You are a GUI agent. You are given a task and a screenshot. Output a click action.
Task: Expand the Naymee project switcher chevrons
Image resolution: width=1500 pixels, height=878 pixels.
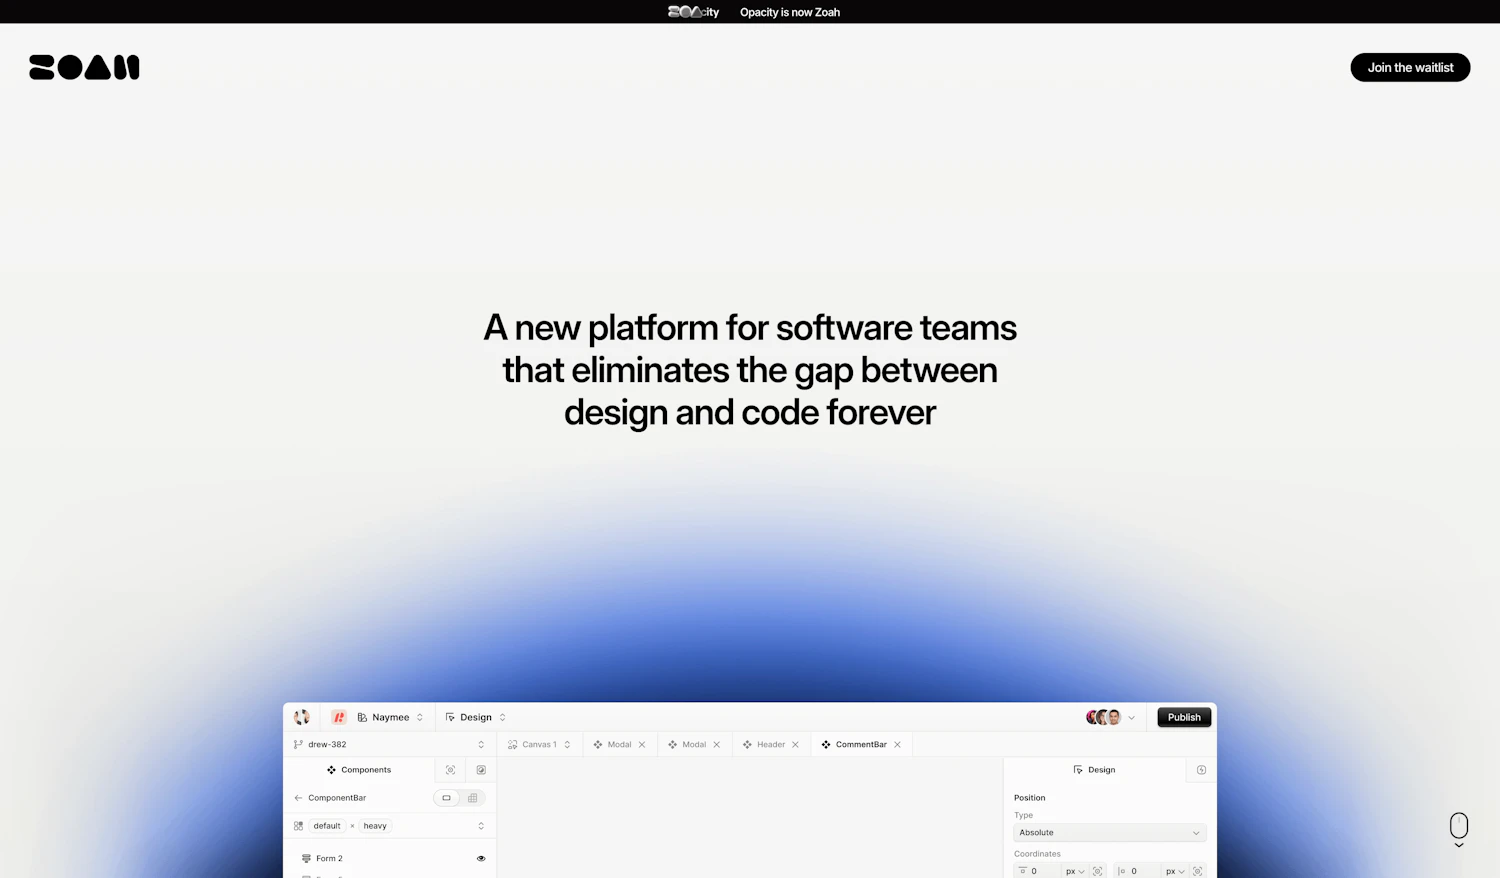pyautogui.click(x=420, y=717)
